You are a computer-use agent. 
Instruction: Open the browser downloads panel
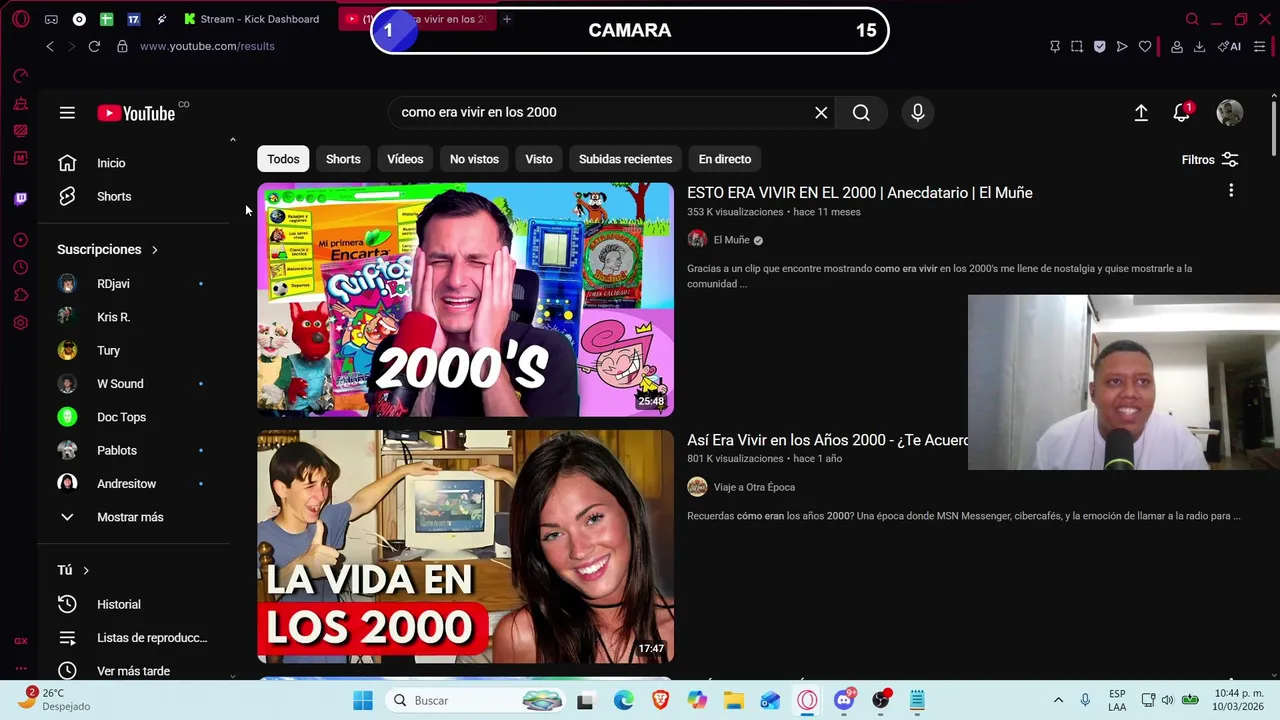(x=1199, y=46)
